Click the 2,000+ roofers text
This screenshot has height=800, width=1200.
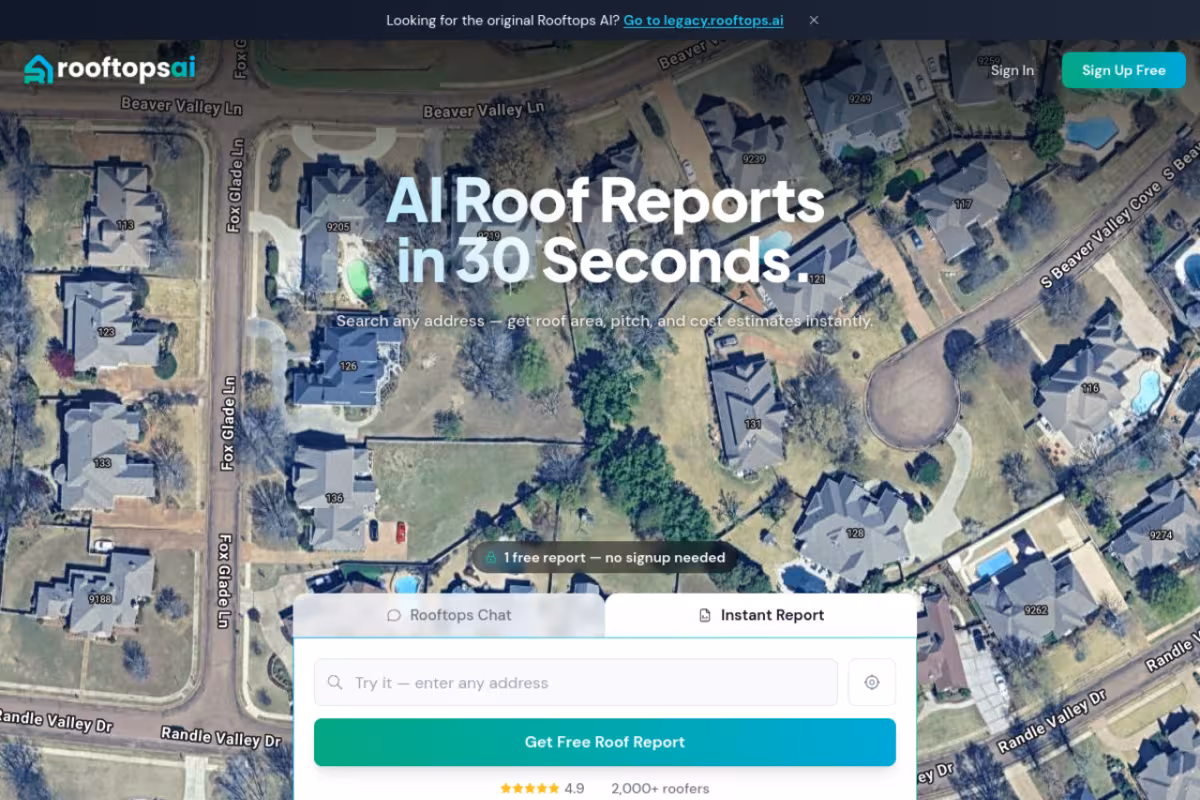point(660,788)
